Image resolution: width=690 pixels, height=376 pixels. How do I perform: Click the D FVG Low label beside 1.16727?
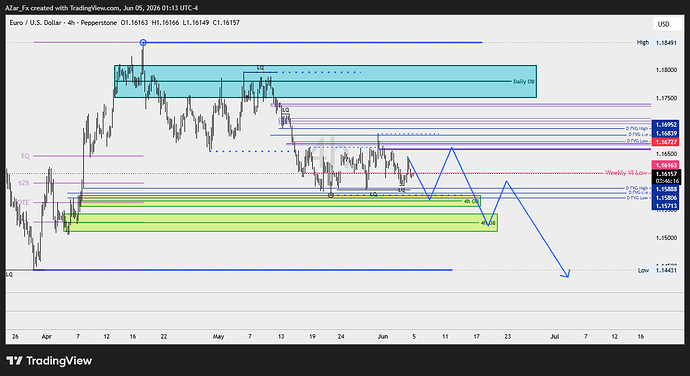point(637,141)
